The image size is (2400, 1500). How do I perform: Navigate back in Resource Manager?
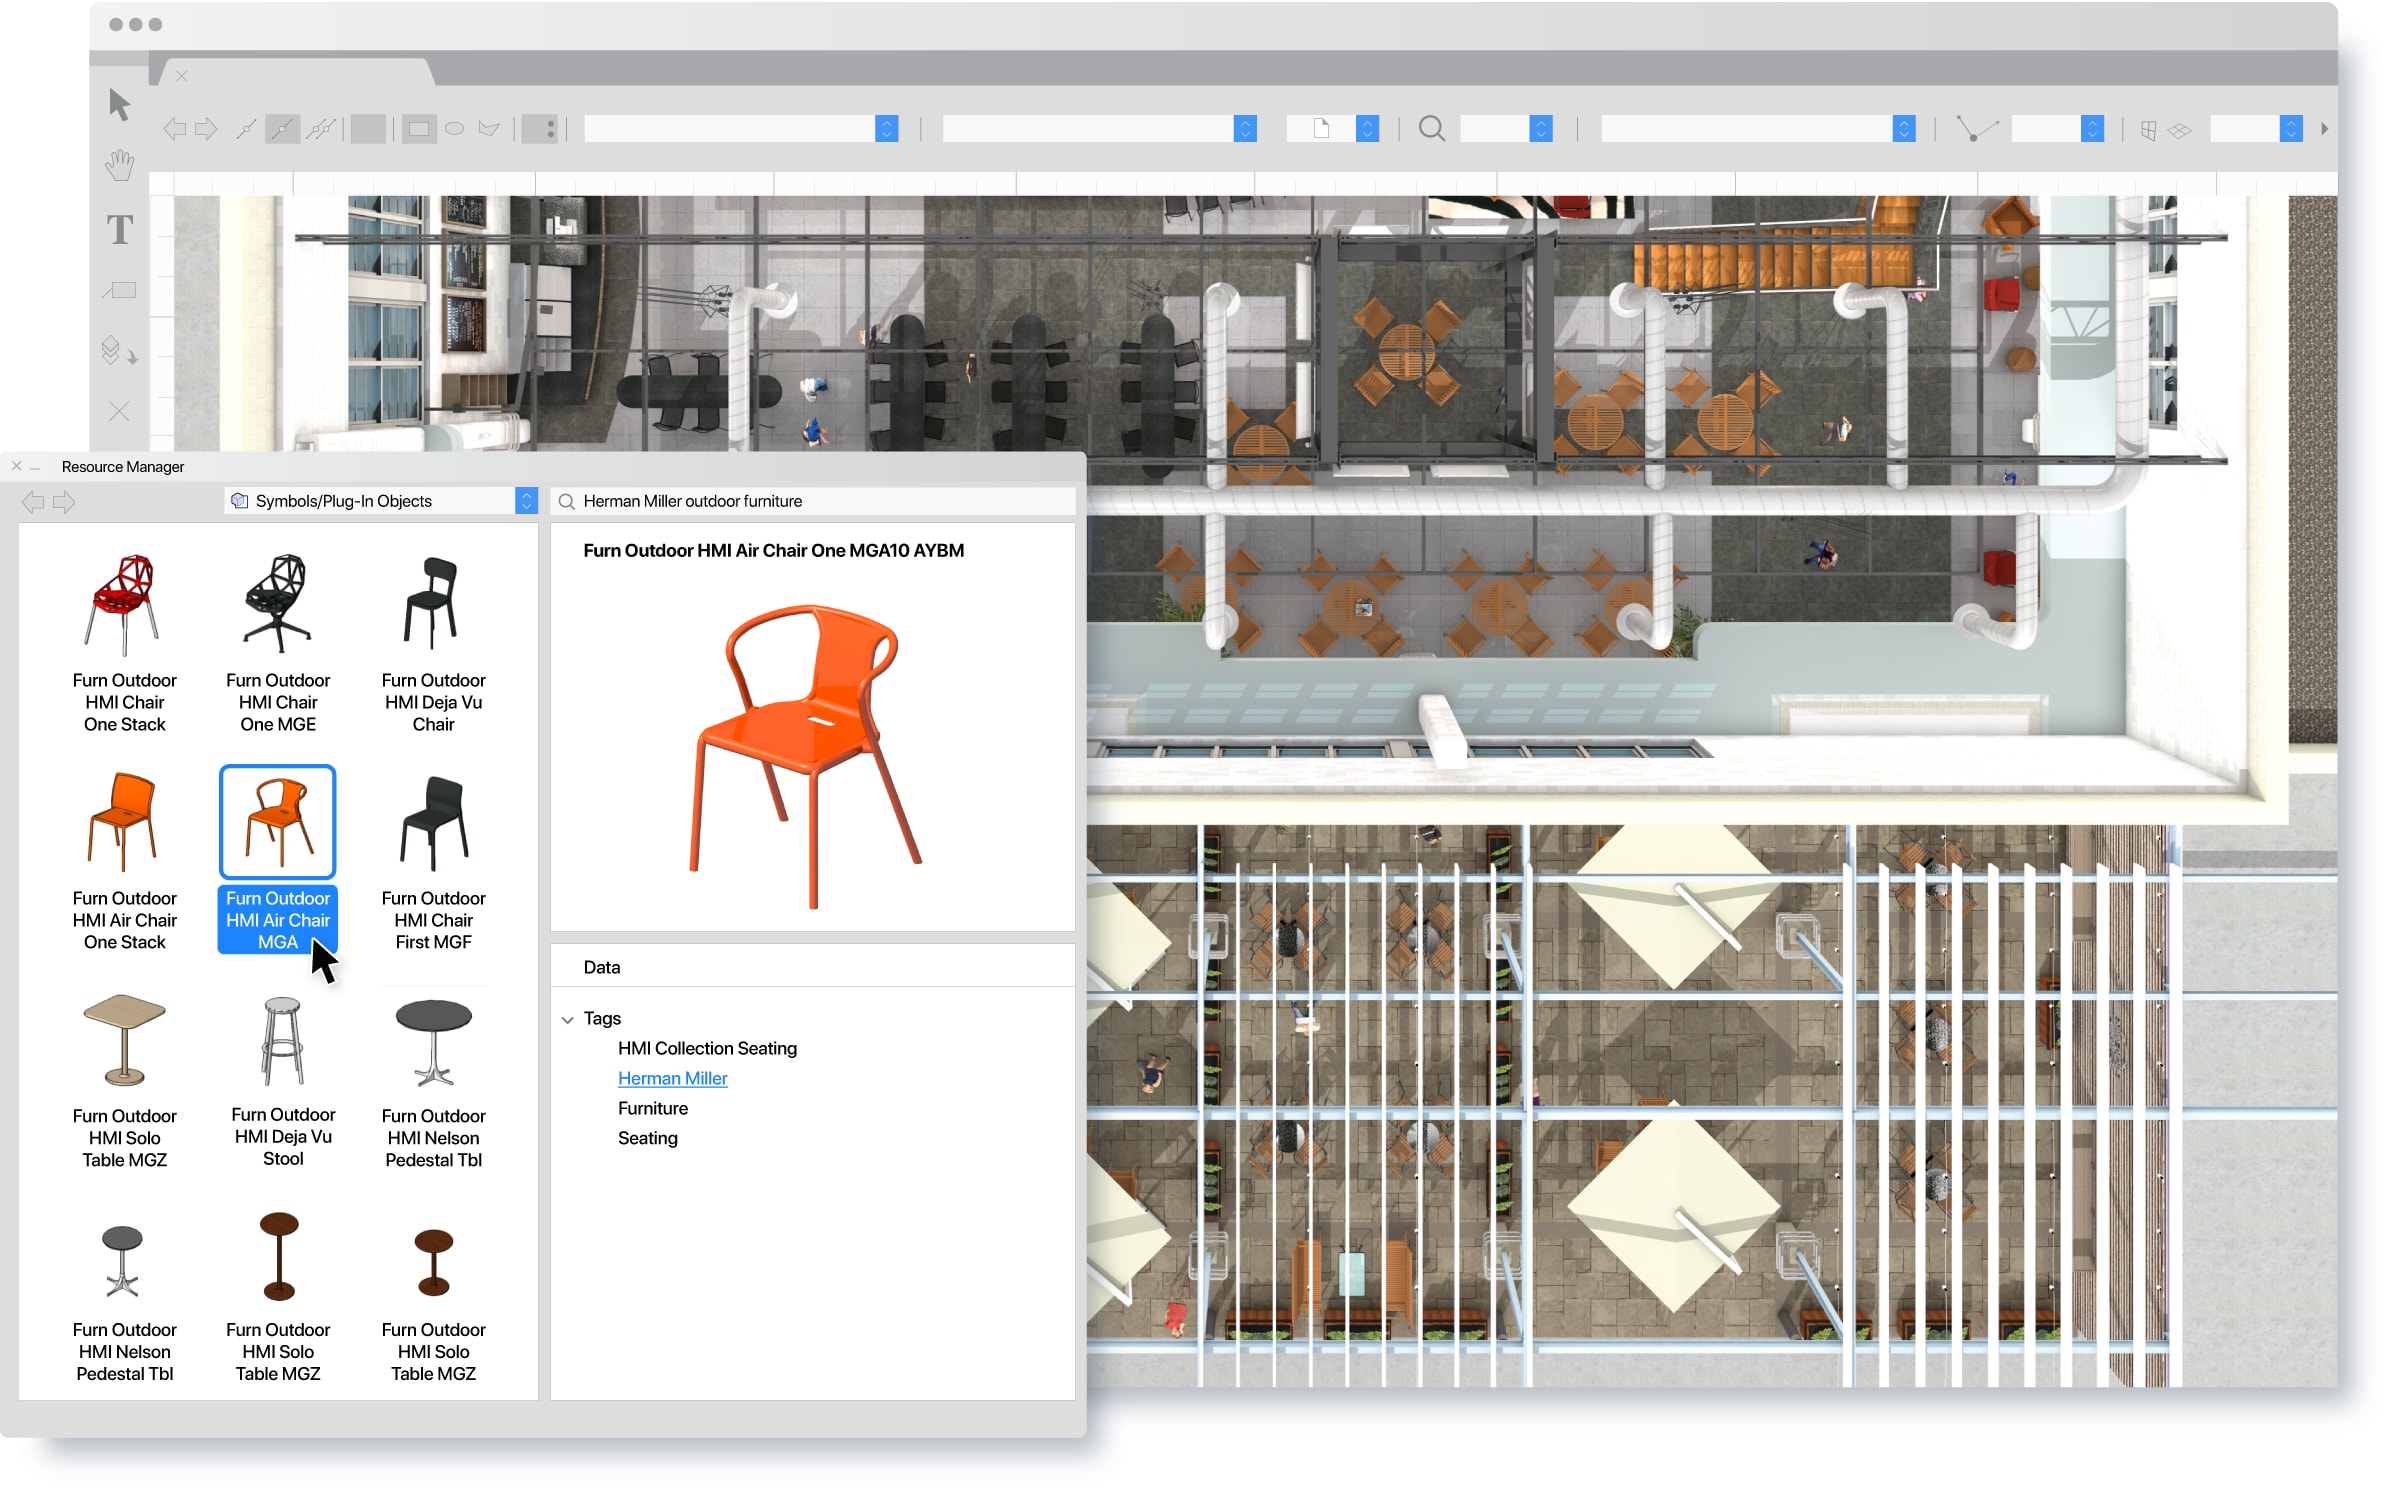click(33, 502)
